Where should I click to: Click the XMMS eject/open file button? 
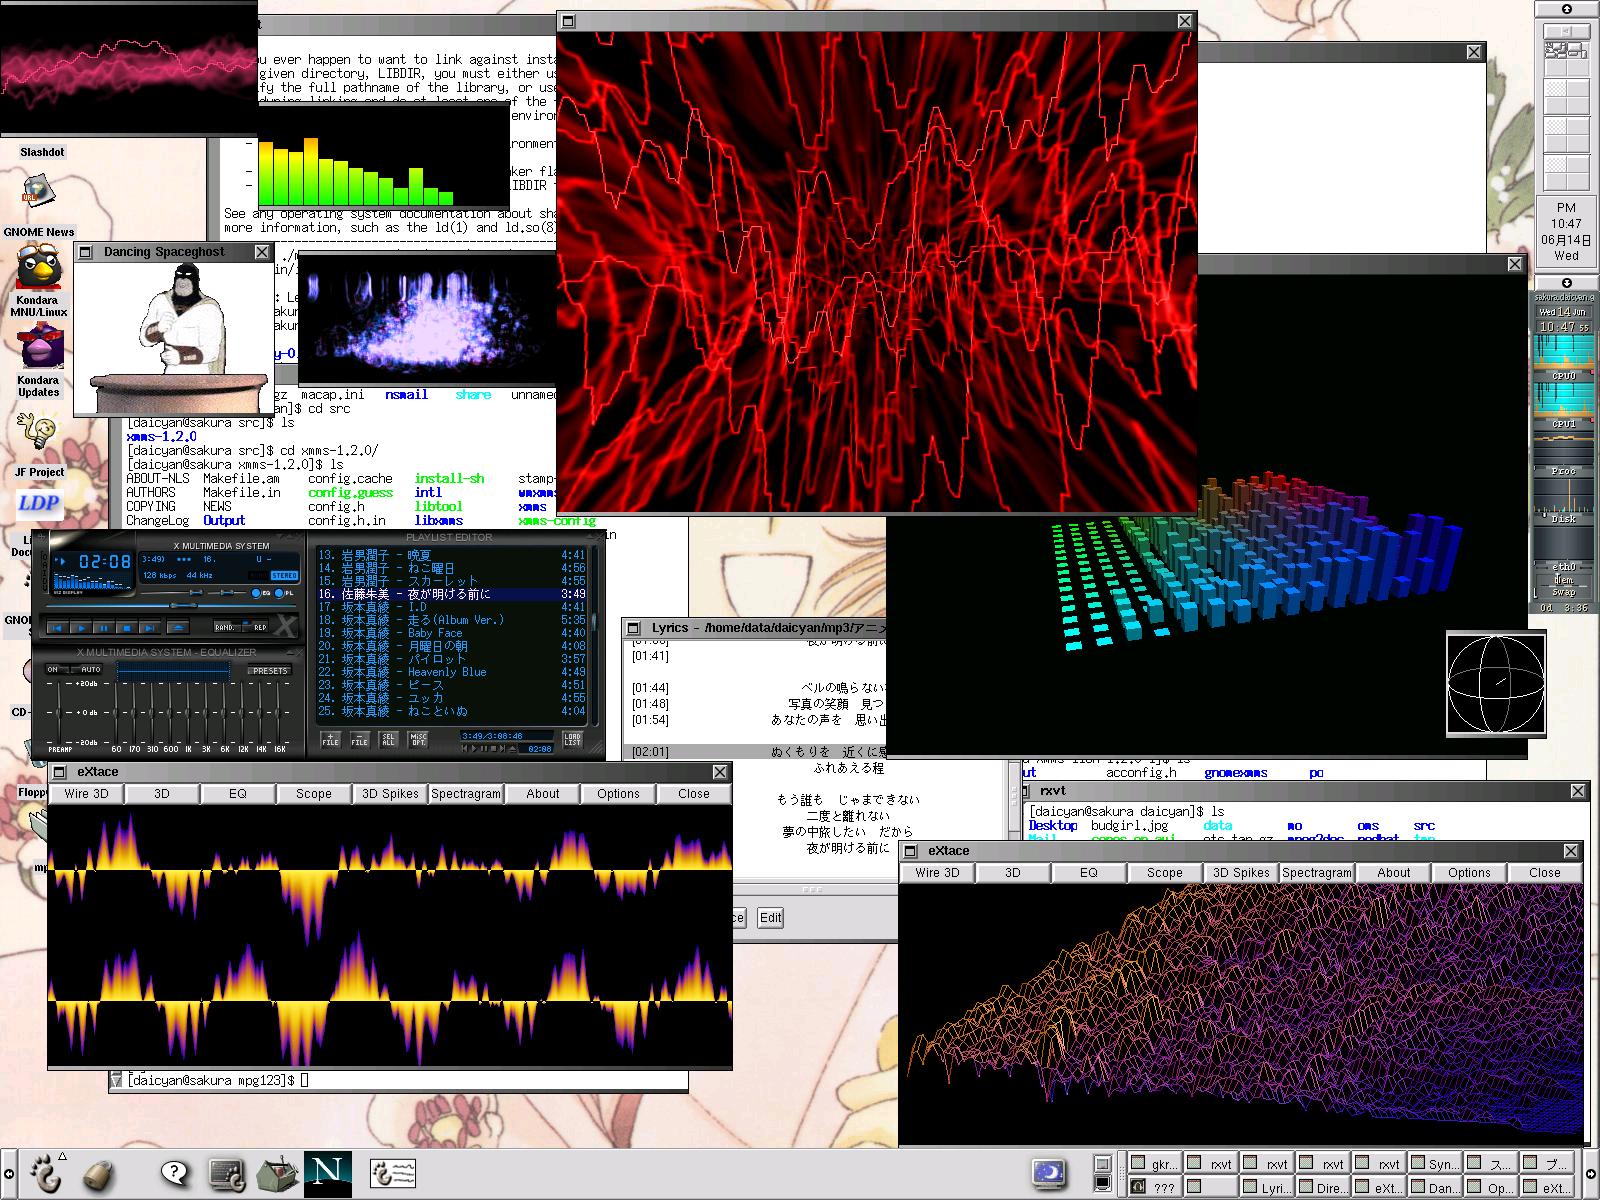[x=177, y=627]
